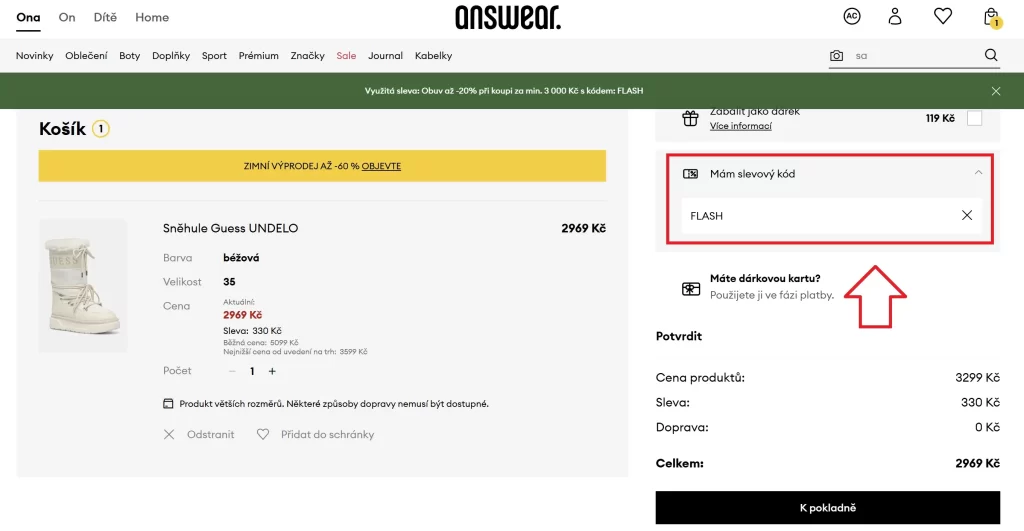Click the Sleva 330 Kč summary value
This screenshot has height=531, width=1024.
click(980, 403)
